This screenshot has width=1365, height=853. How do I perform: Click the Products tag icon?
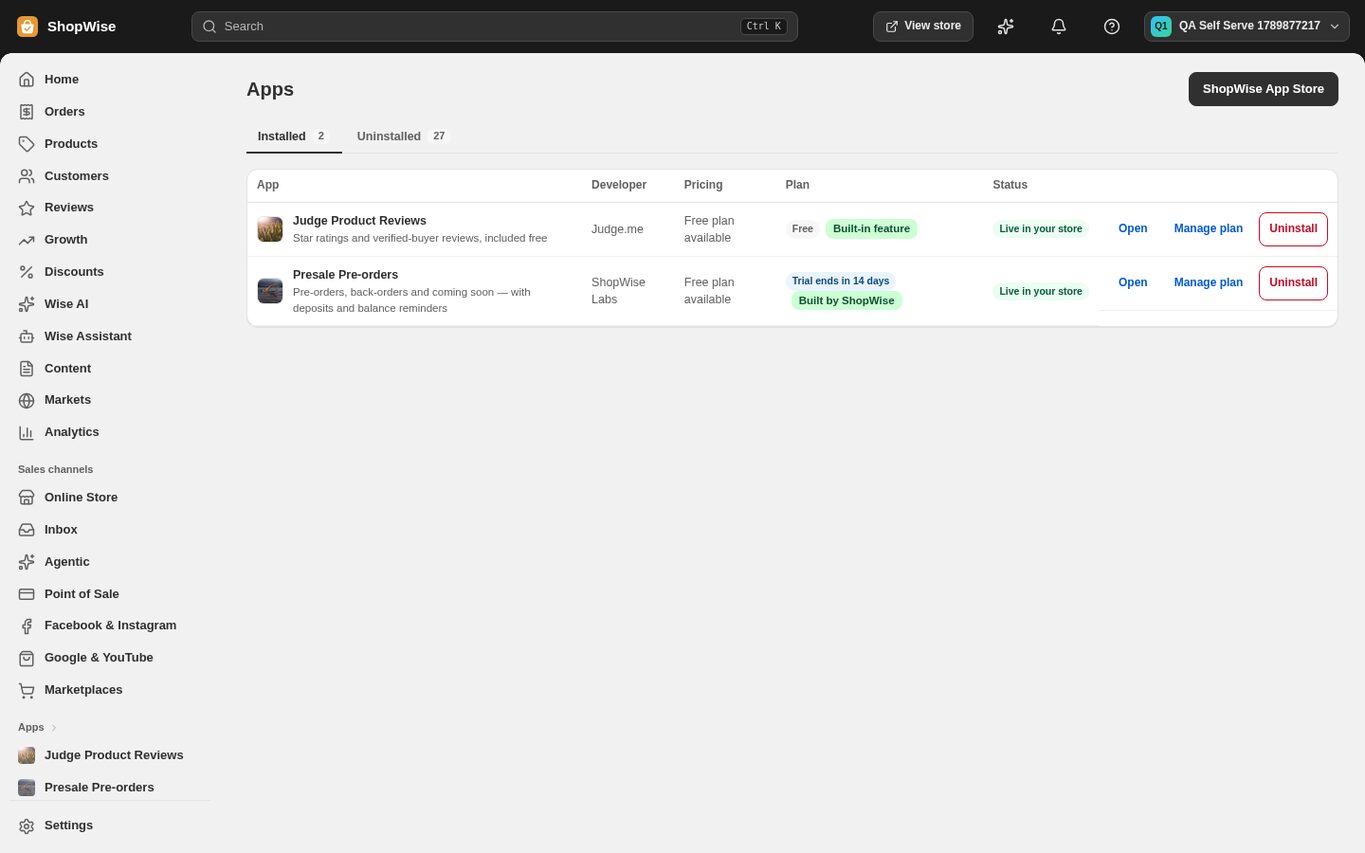[27, 144]
